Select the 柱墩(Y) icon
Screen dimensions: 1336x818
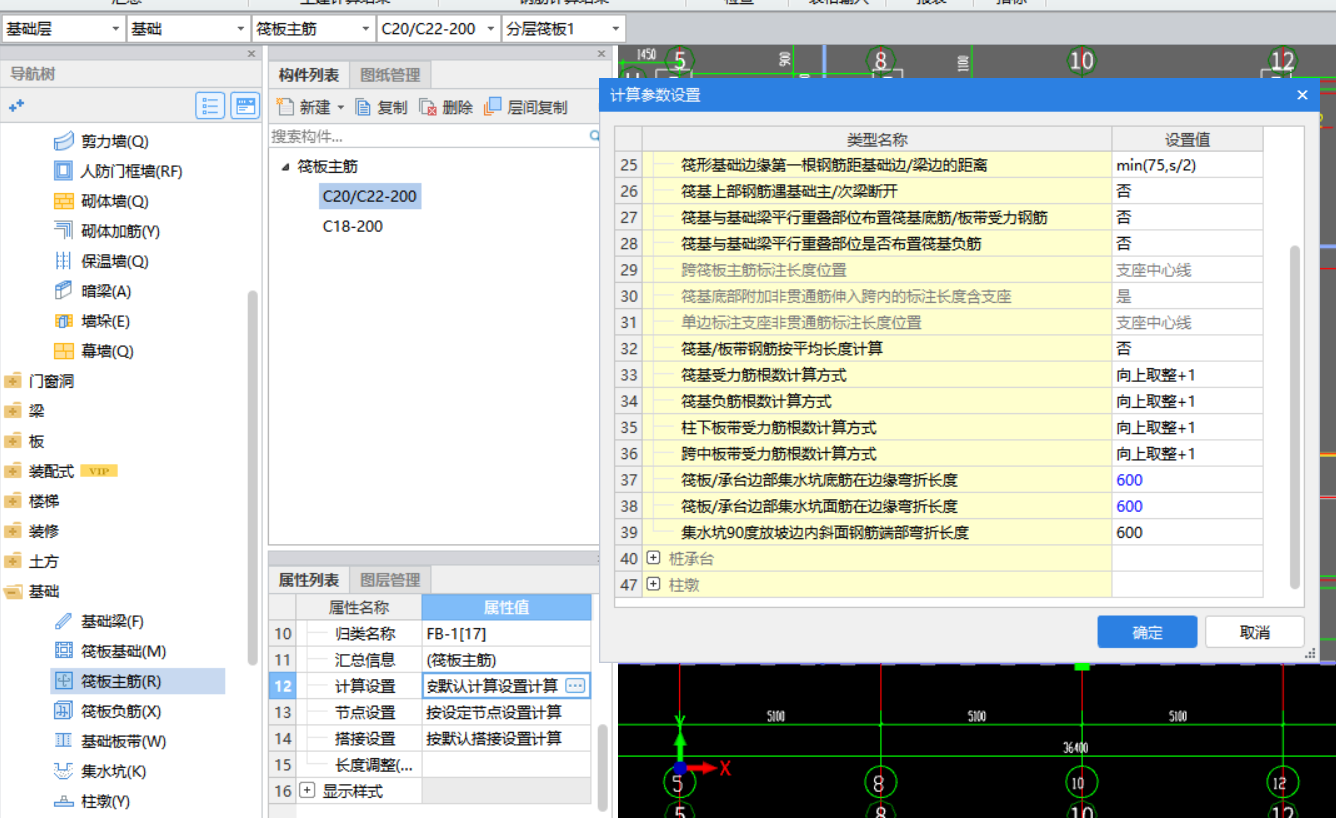63,801
